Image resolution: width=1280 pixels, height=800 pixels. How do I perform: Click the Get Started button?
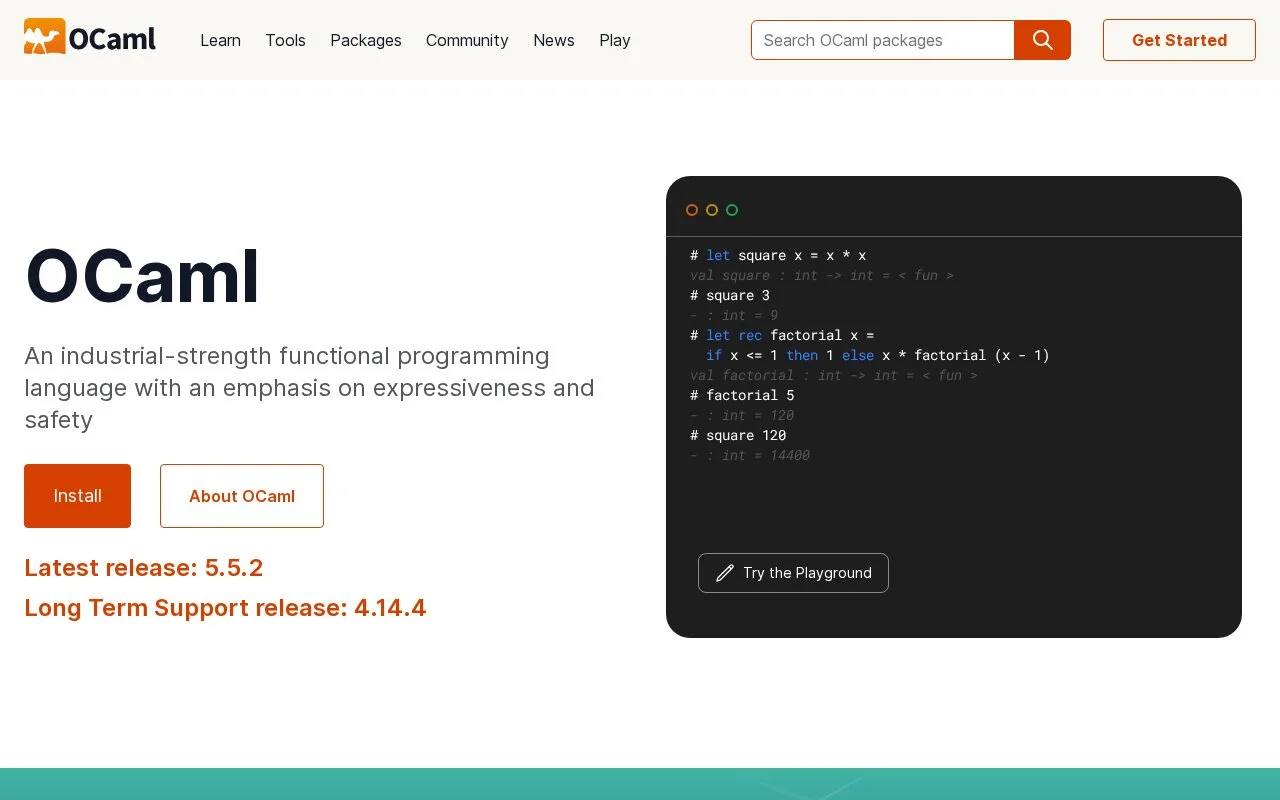click(1179, 40)
